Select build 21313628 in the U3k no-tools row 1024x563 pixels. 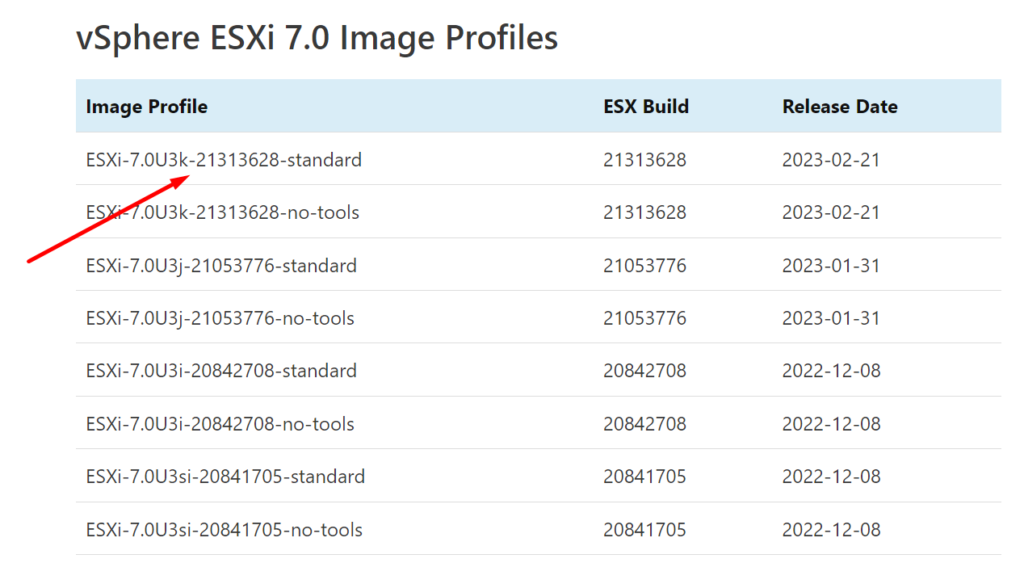[x=645, y=212]
